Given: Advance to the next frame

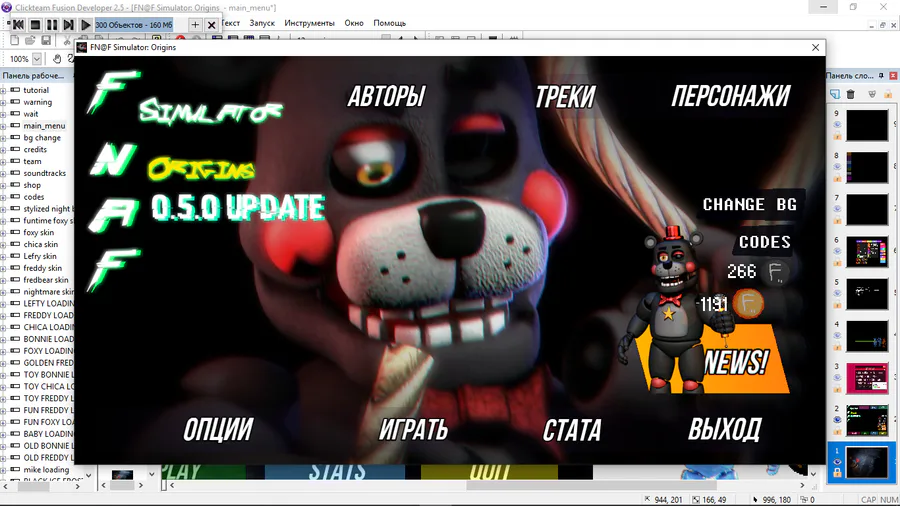Looking at the screenshot, I should point(68,25).
